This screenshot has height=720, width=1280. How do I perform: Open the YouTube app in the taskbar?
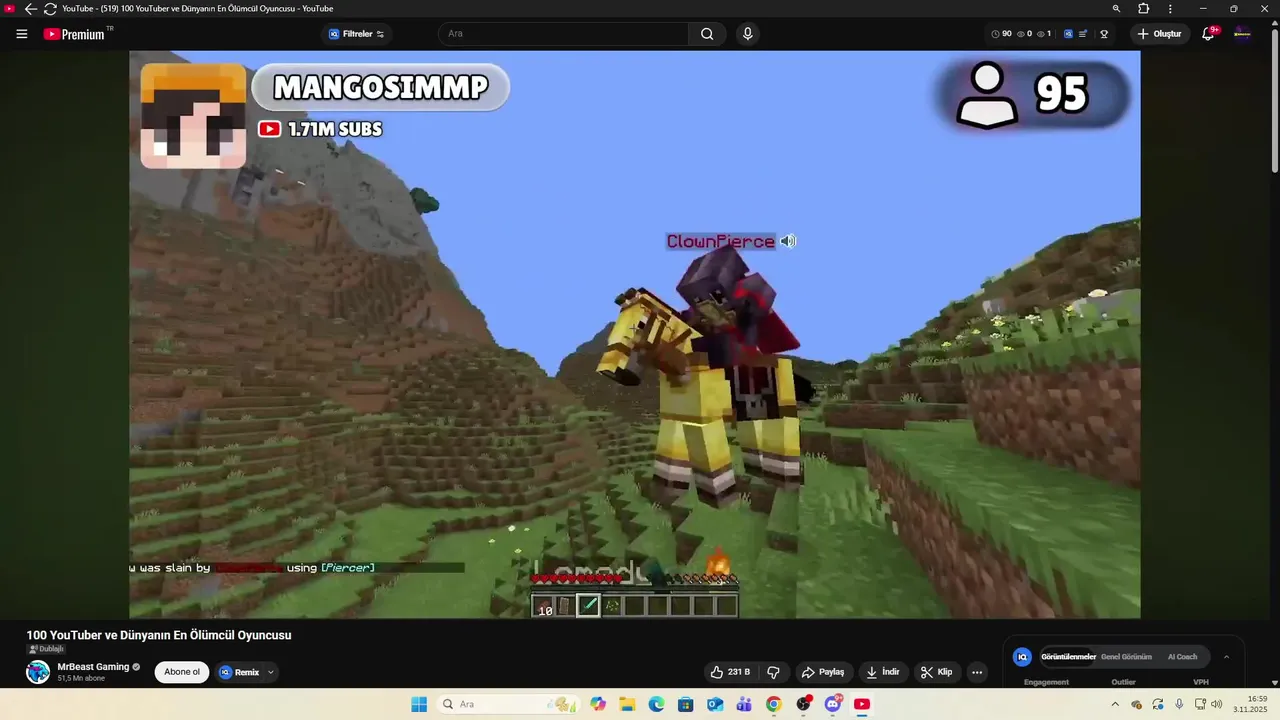pyautogui.click(x=862, y=704)
